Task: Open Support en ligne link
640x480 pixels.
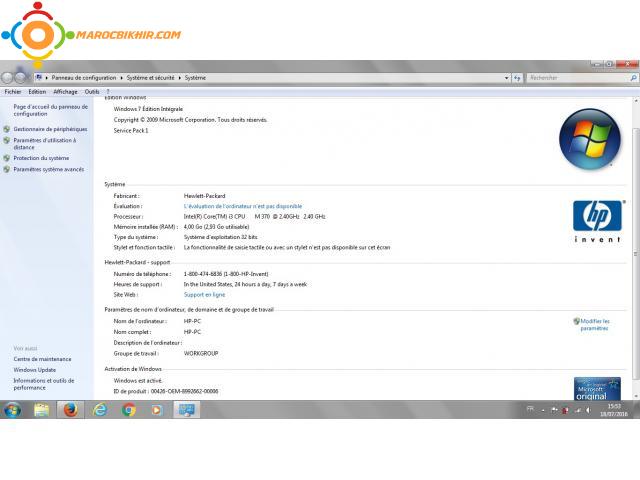Action: (204, 295)
